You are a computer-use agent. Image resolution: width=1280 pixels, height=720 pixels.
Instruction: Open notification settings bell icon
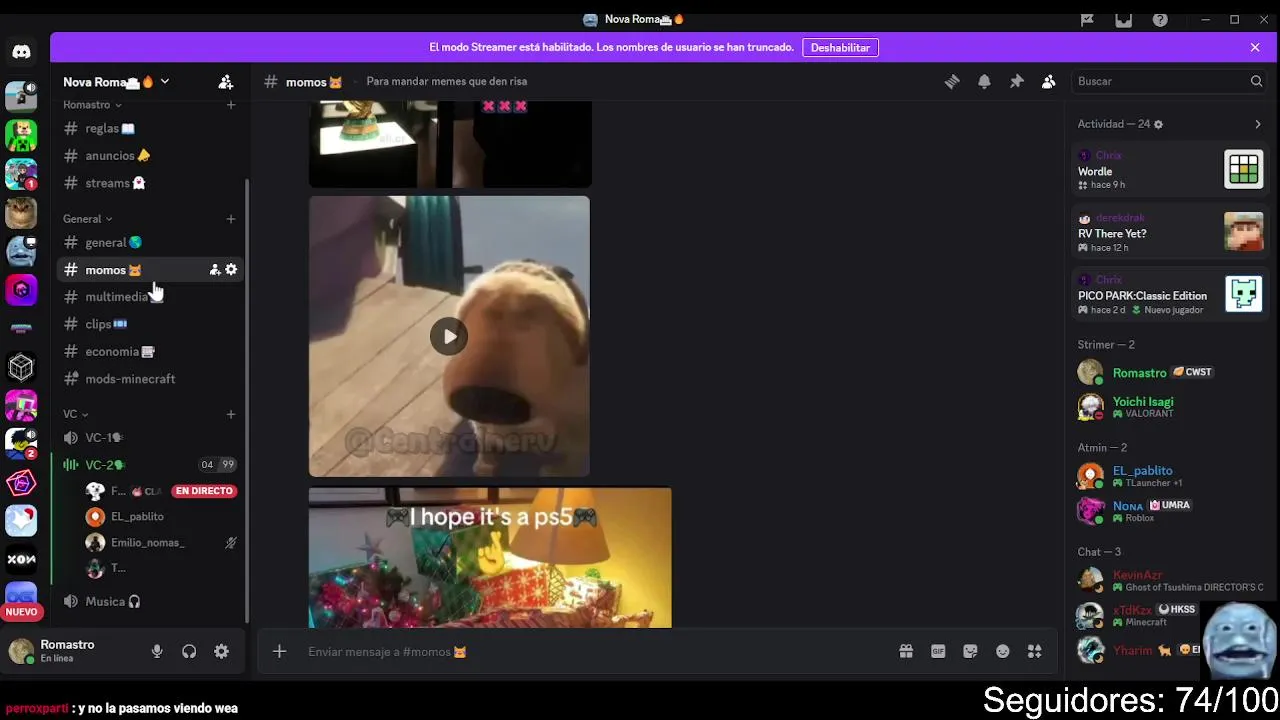coord(984,82)
